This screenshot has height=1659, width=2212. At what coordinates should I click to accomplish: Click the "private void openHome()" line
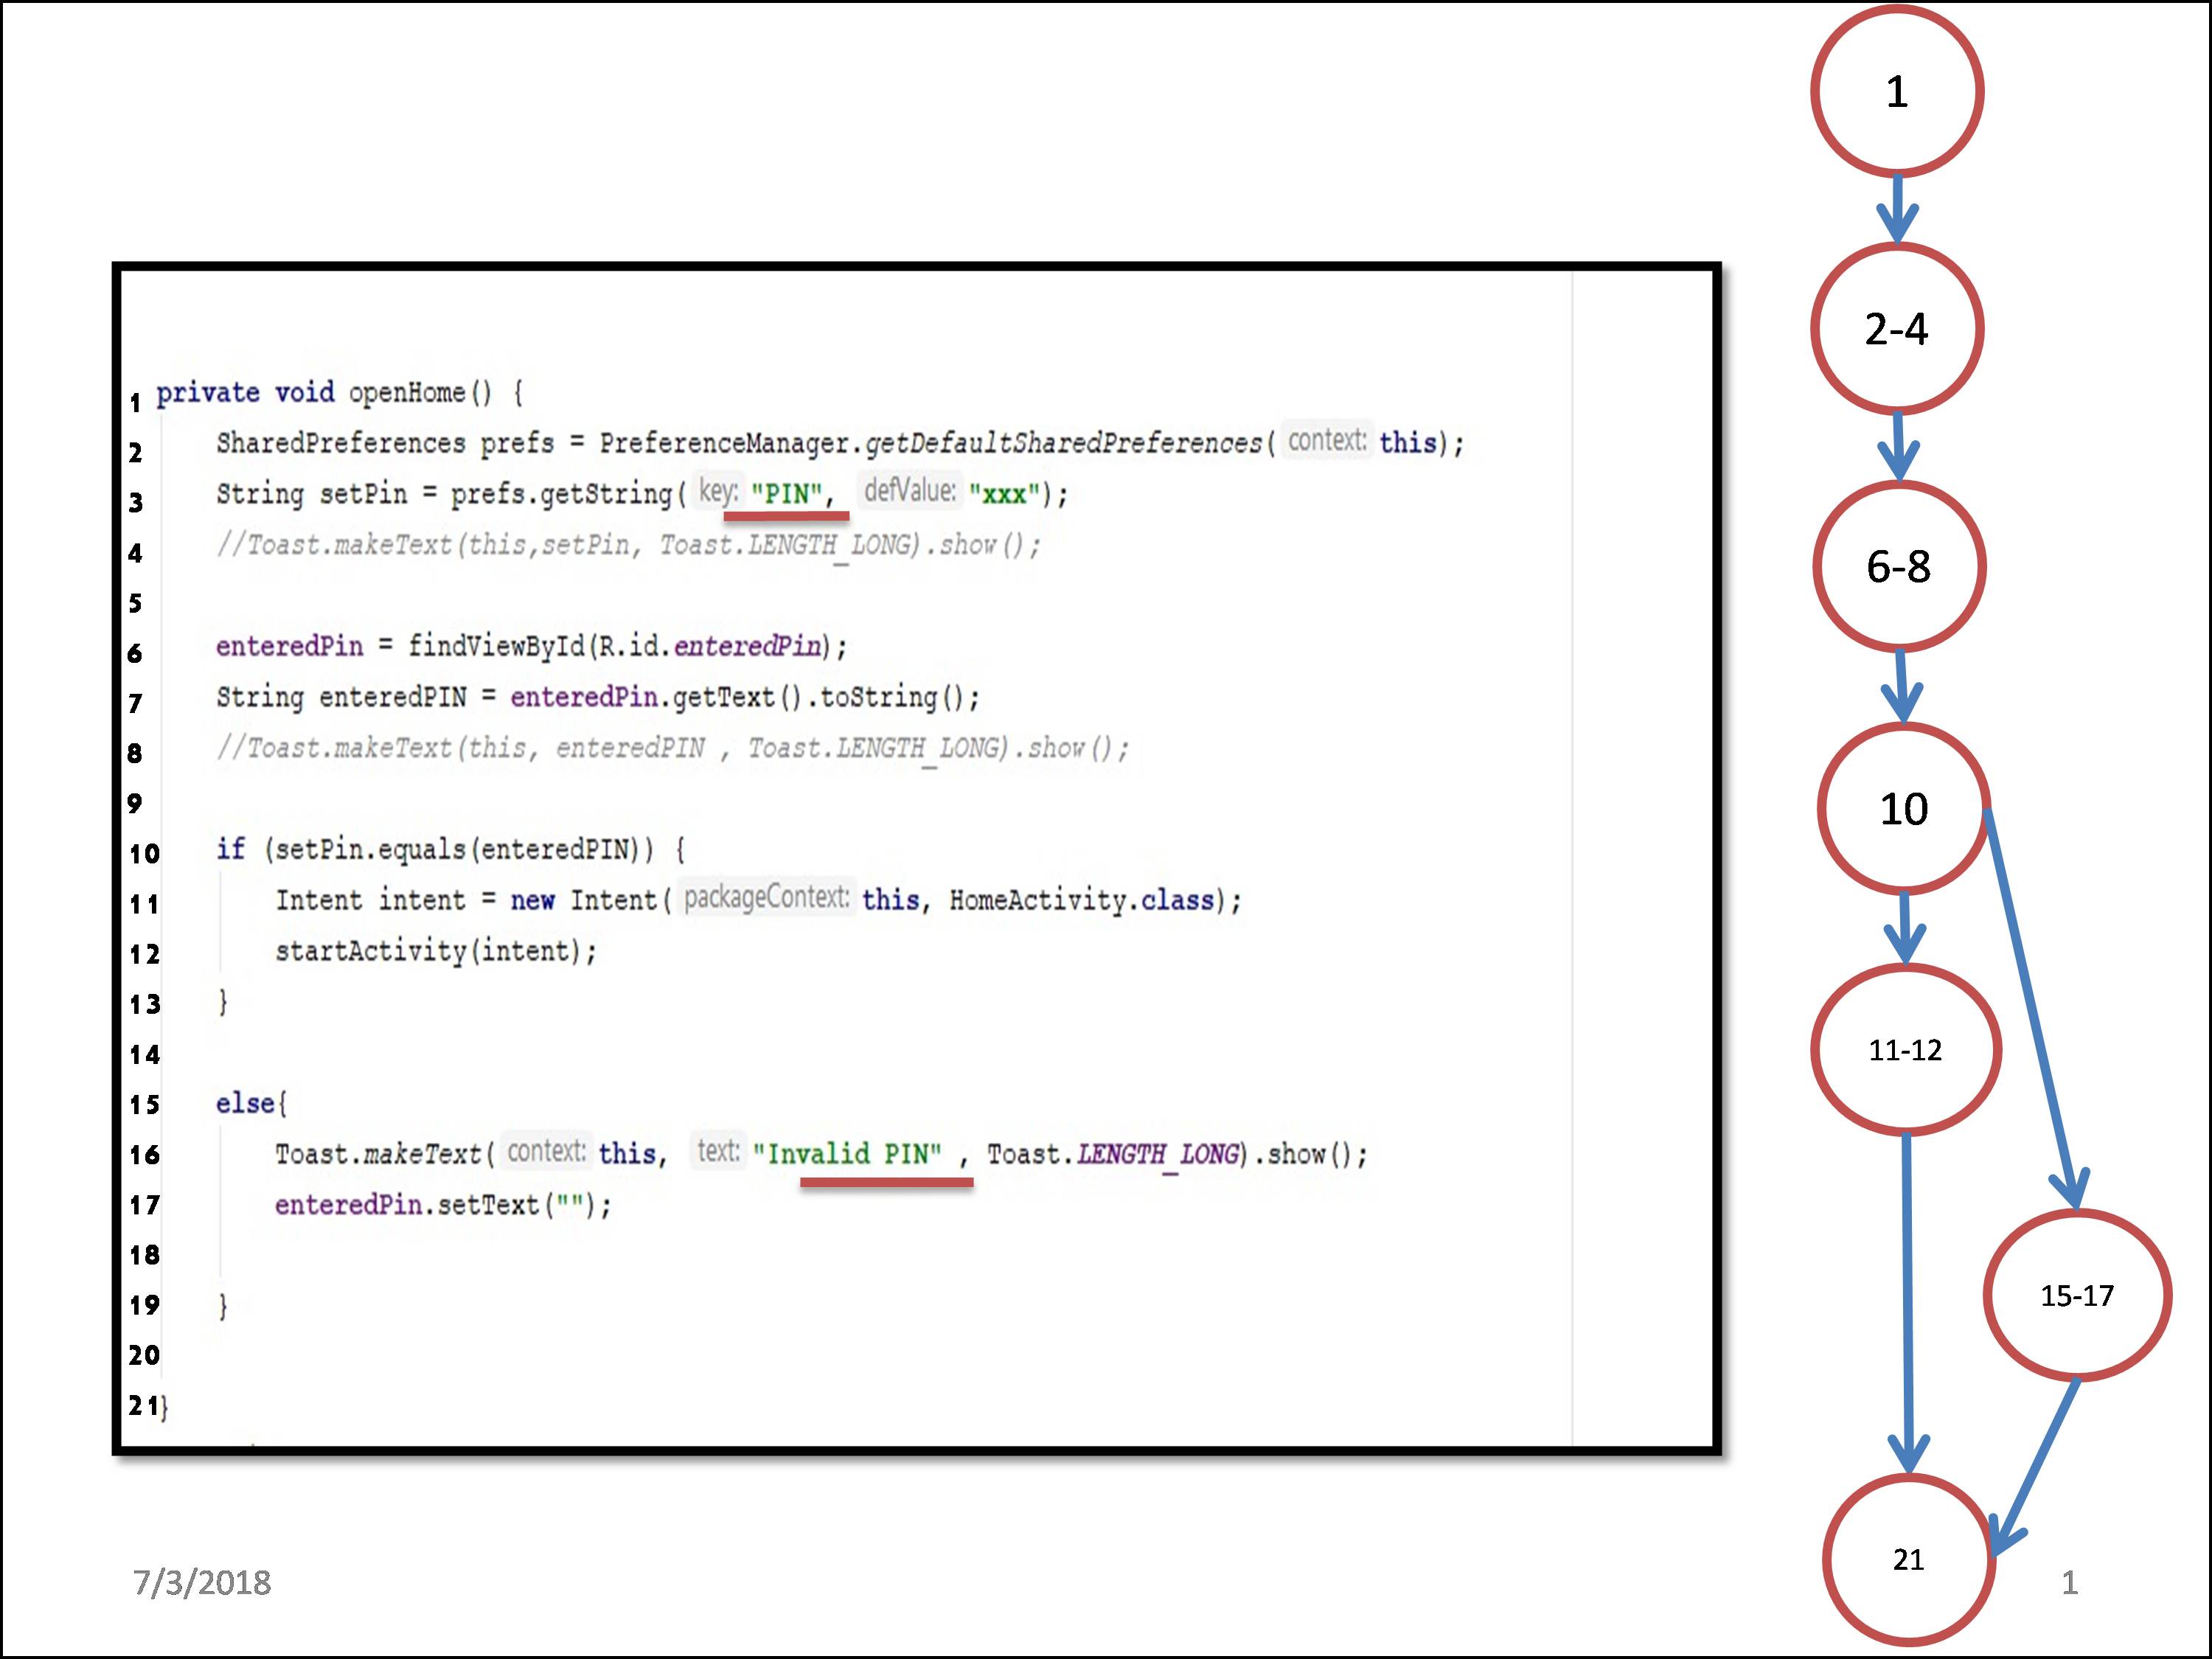coord(339,392)
